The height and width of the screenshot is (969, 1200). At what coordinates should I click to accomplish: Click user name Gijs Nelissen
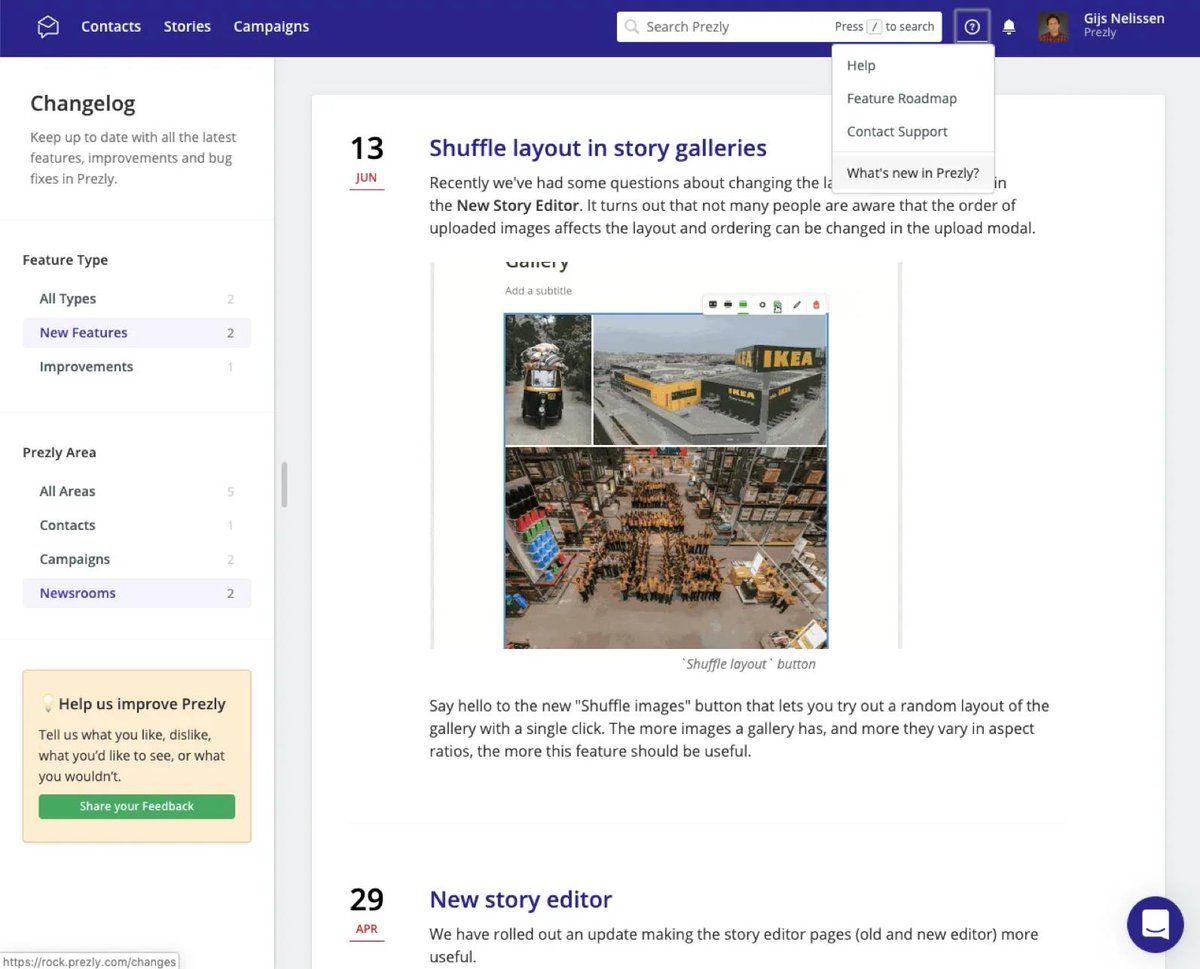[1124, 18]
